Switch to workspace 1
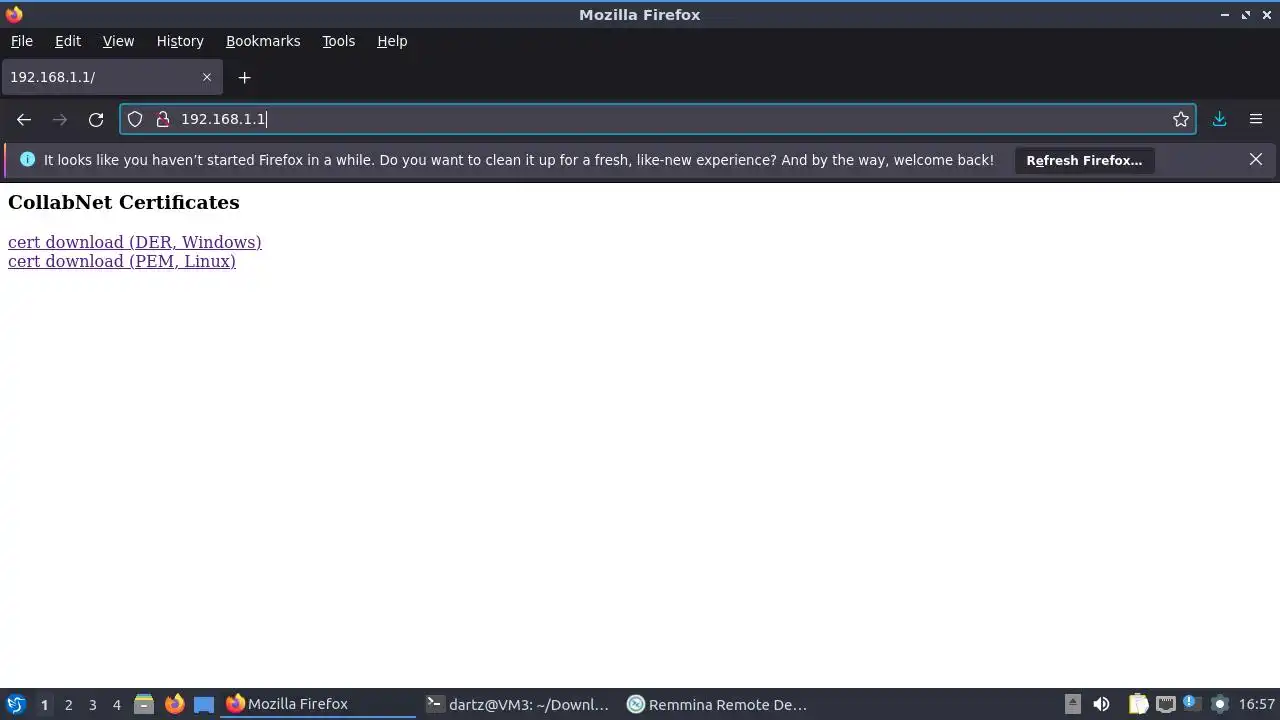This screenshot has width=1280, height=720. pos(44,705)
